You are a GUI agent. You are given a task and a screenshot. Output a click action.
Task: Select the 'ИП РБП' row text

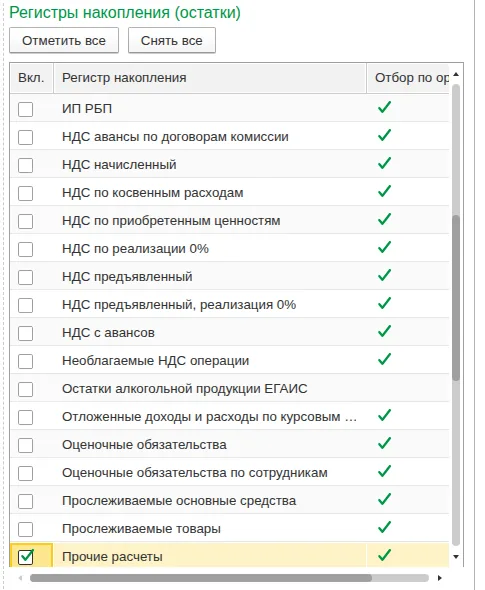coord(87,109)
